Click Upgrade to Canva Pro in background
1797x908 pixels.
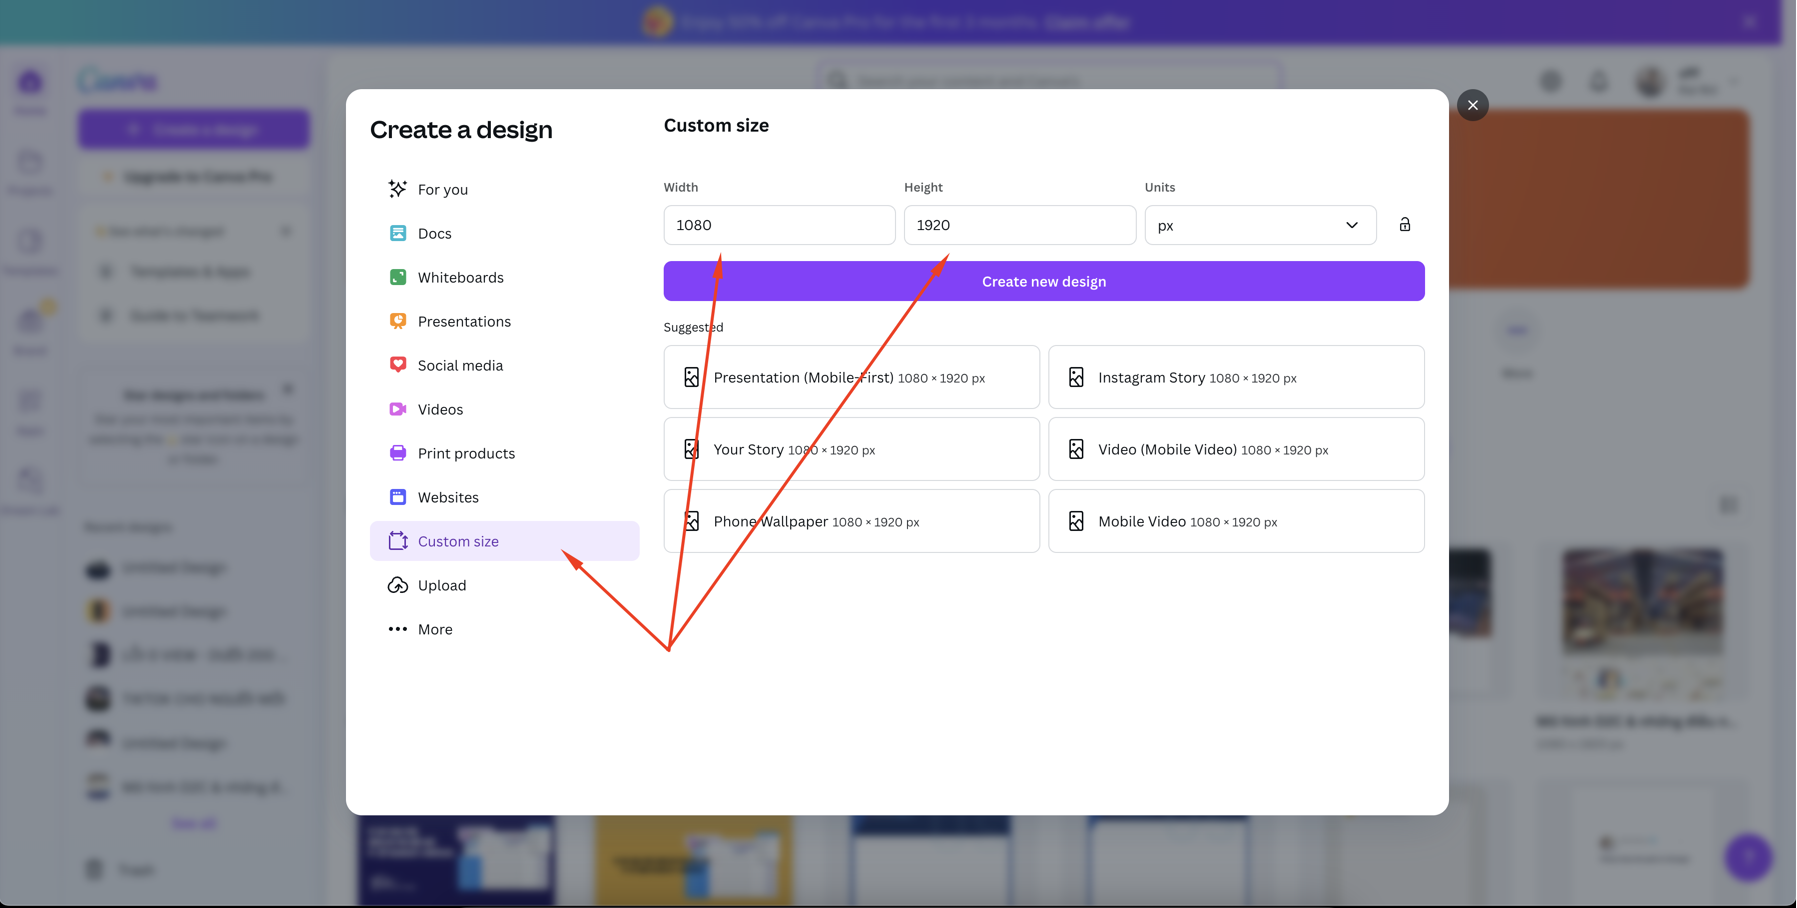(x=194, y=177)
